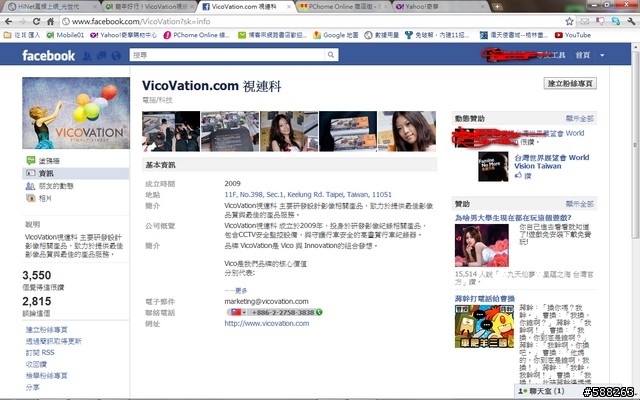Click the VicoVation profile picture
640x400 pixels.
[x=76, y=113]
